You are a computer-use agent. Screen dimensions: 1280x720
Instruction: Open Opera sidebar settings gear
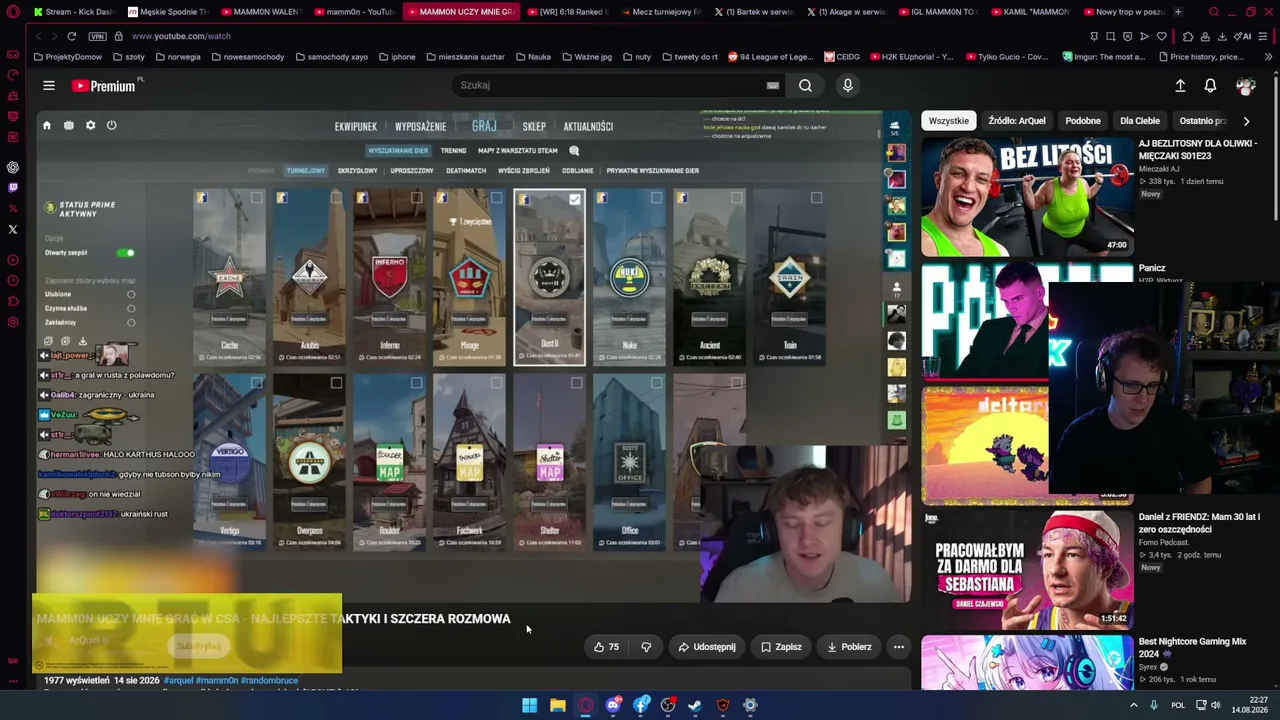point(13,322)
